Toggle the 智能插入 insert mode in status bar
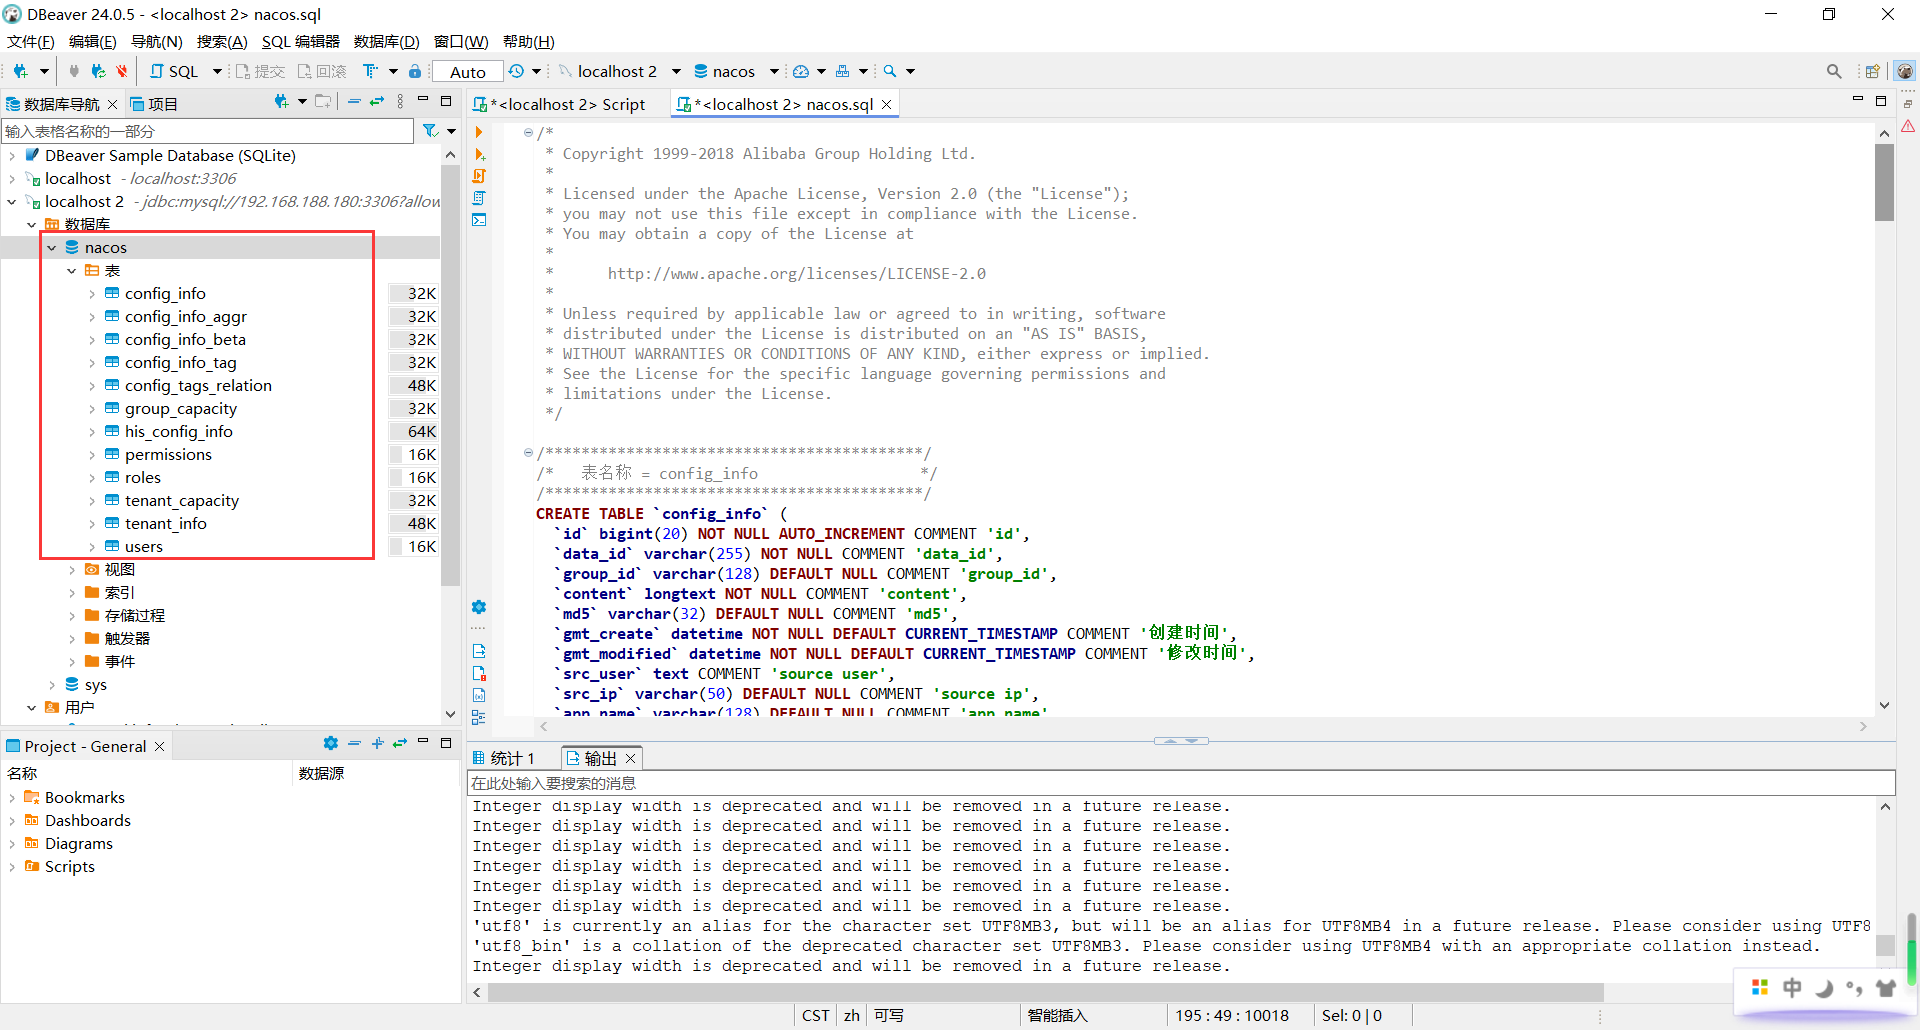Image resolution: width=1920 pixels, height=1030 pixels. point(1057,1015)
